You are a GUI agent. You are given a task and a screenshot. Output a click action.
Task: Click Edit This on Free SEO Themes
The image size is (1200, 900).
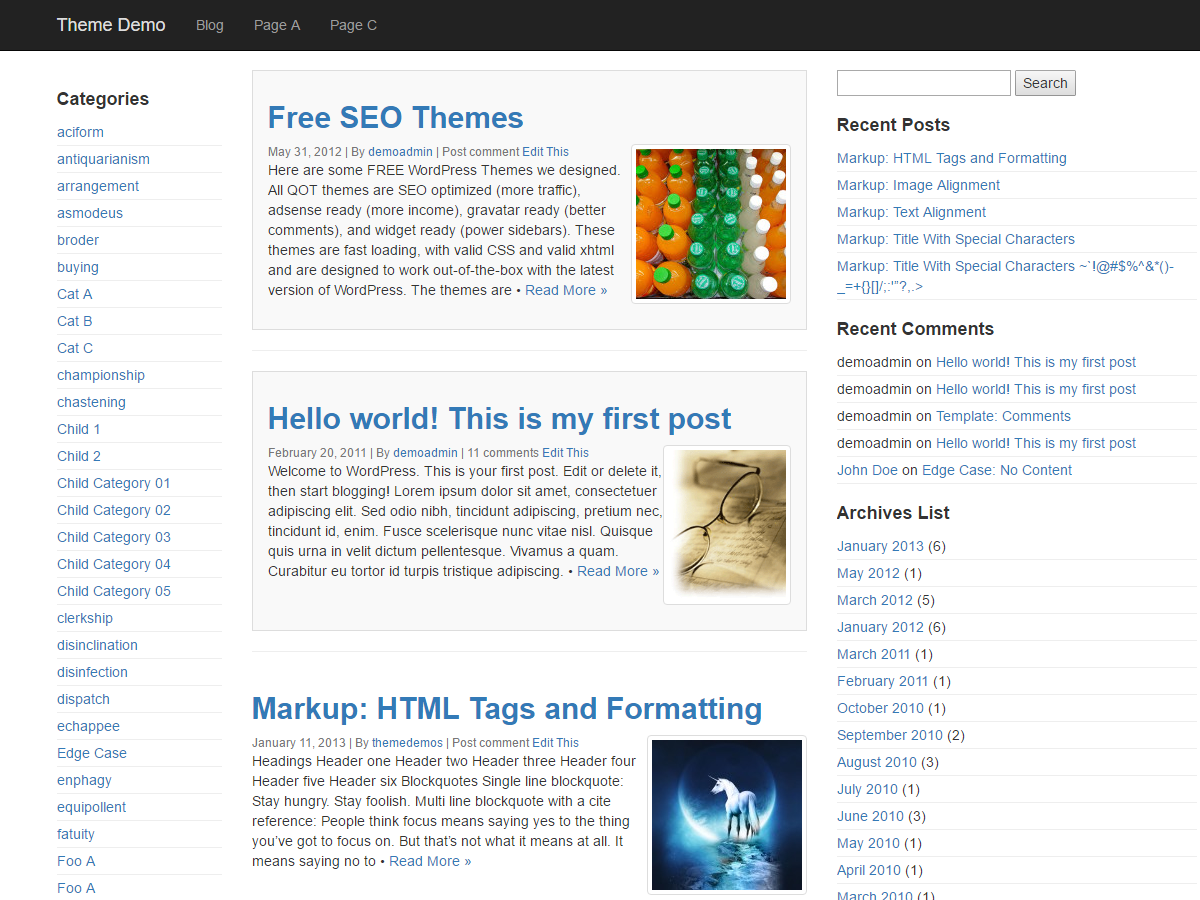pyautogui.click(x=546, y=151)
